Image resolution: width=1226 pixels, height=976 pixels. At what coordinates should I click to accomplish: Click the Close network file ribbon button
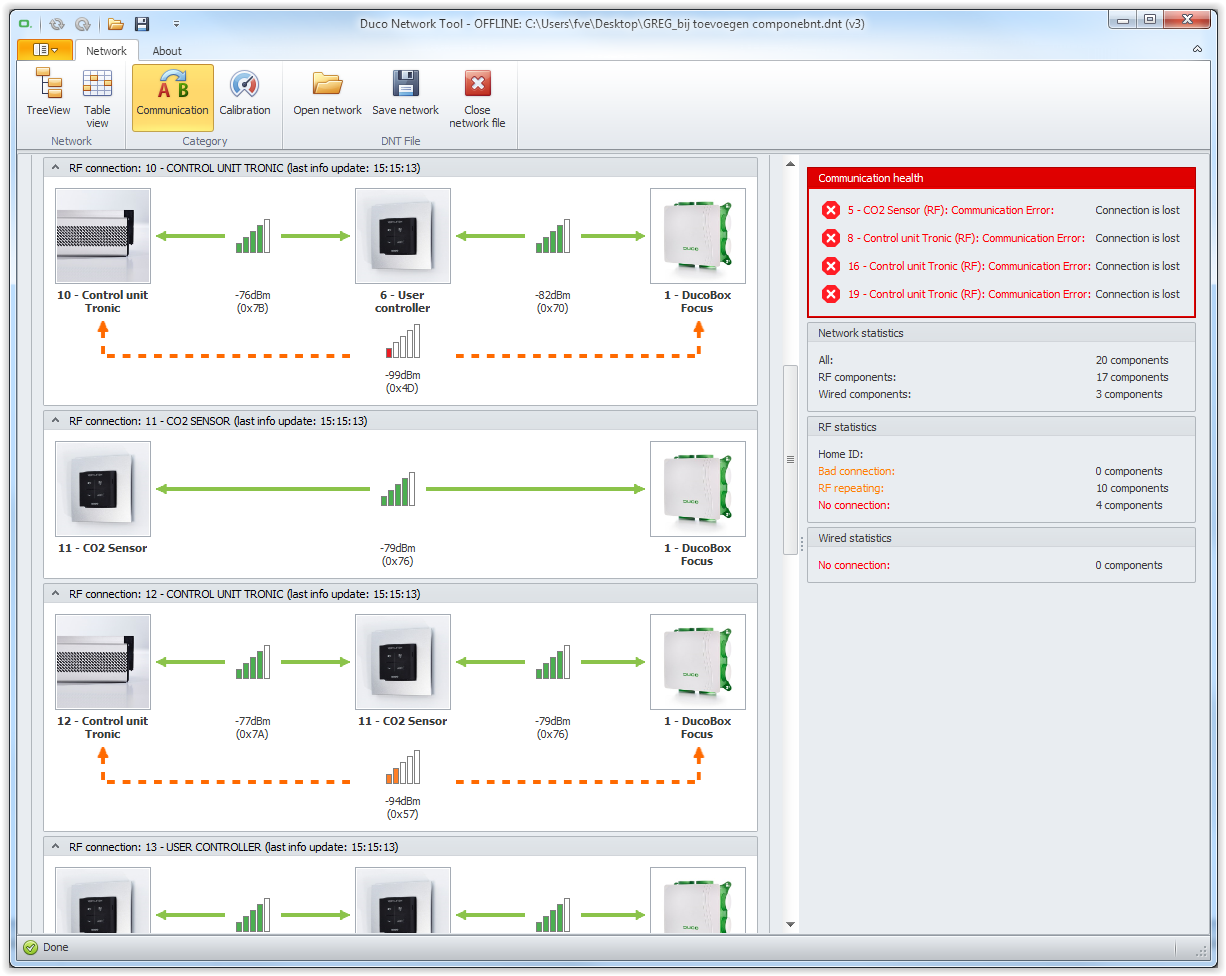coord(477,97)
